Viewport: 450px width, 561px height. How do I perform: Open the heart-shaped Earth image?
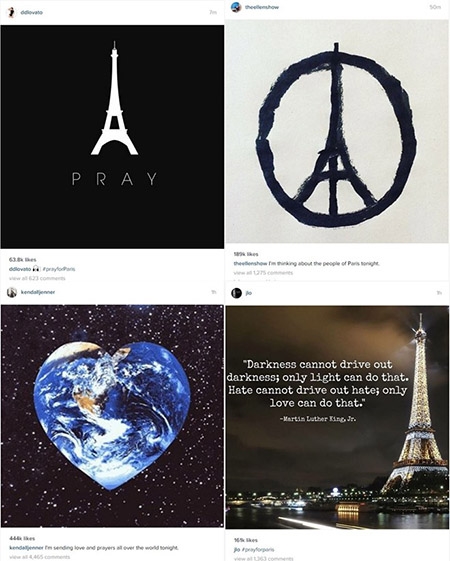click(112, 416)
